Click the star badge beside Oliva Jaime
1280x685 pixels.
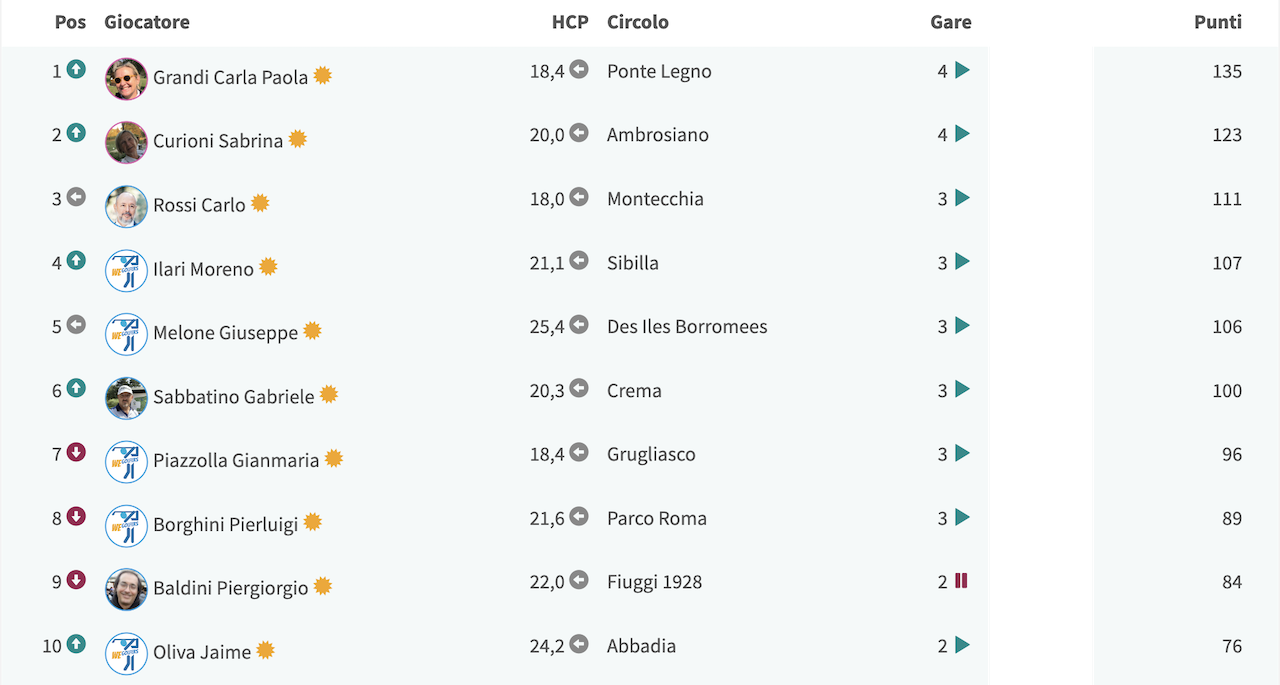click(265, 650)
